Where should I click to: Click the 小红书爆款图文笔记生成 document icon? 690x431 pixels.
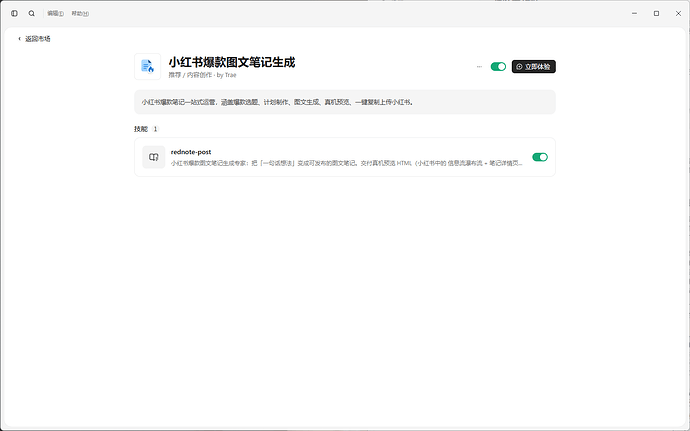click(147, 66)
